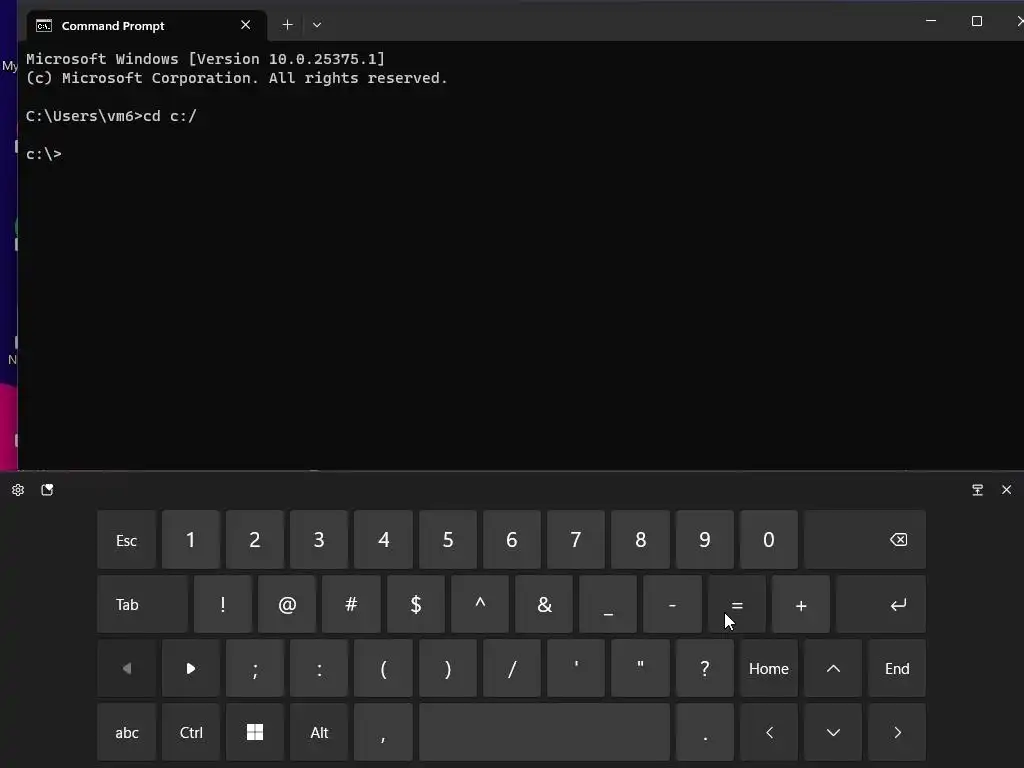
Task: Tap the number 5 key
Action: 448,540
